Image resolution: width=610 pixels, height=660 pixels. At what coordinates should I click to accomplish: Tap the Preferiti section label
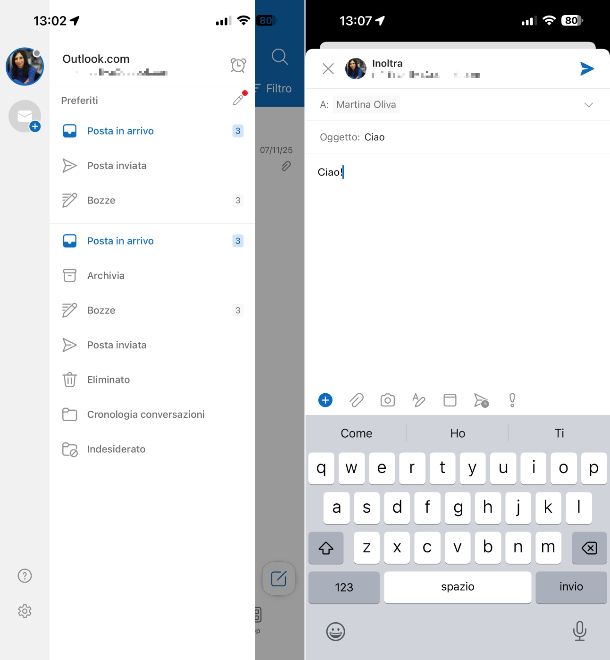coord(80,101)
